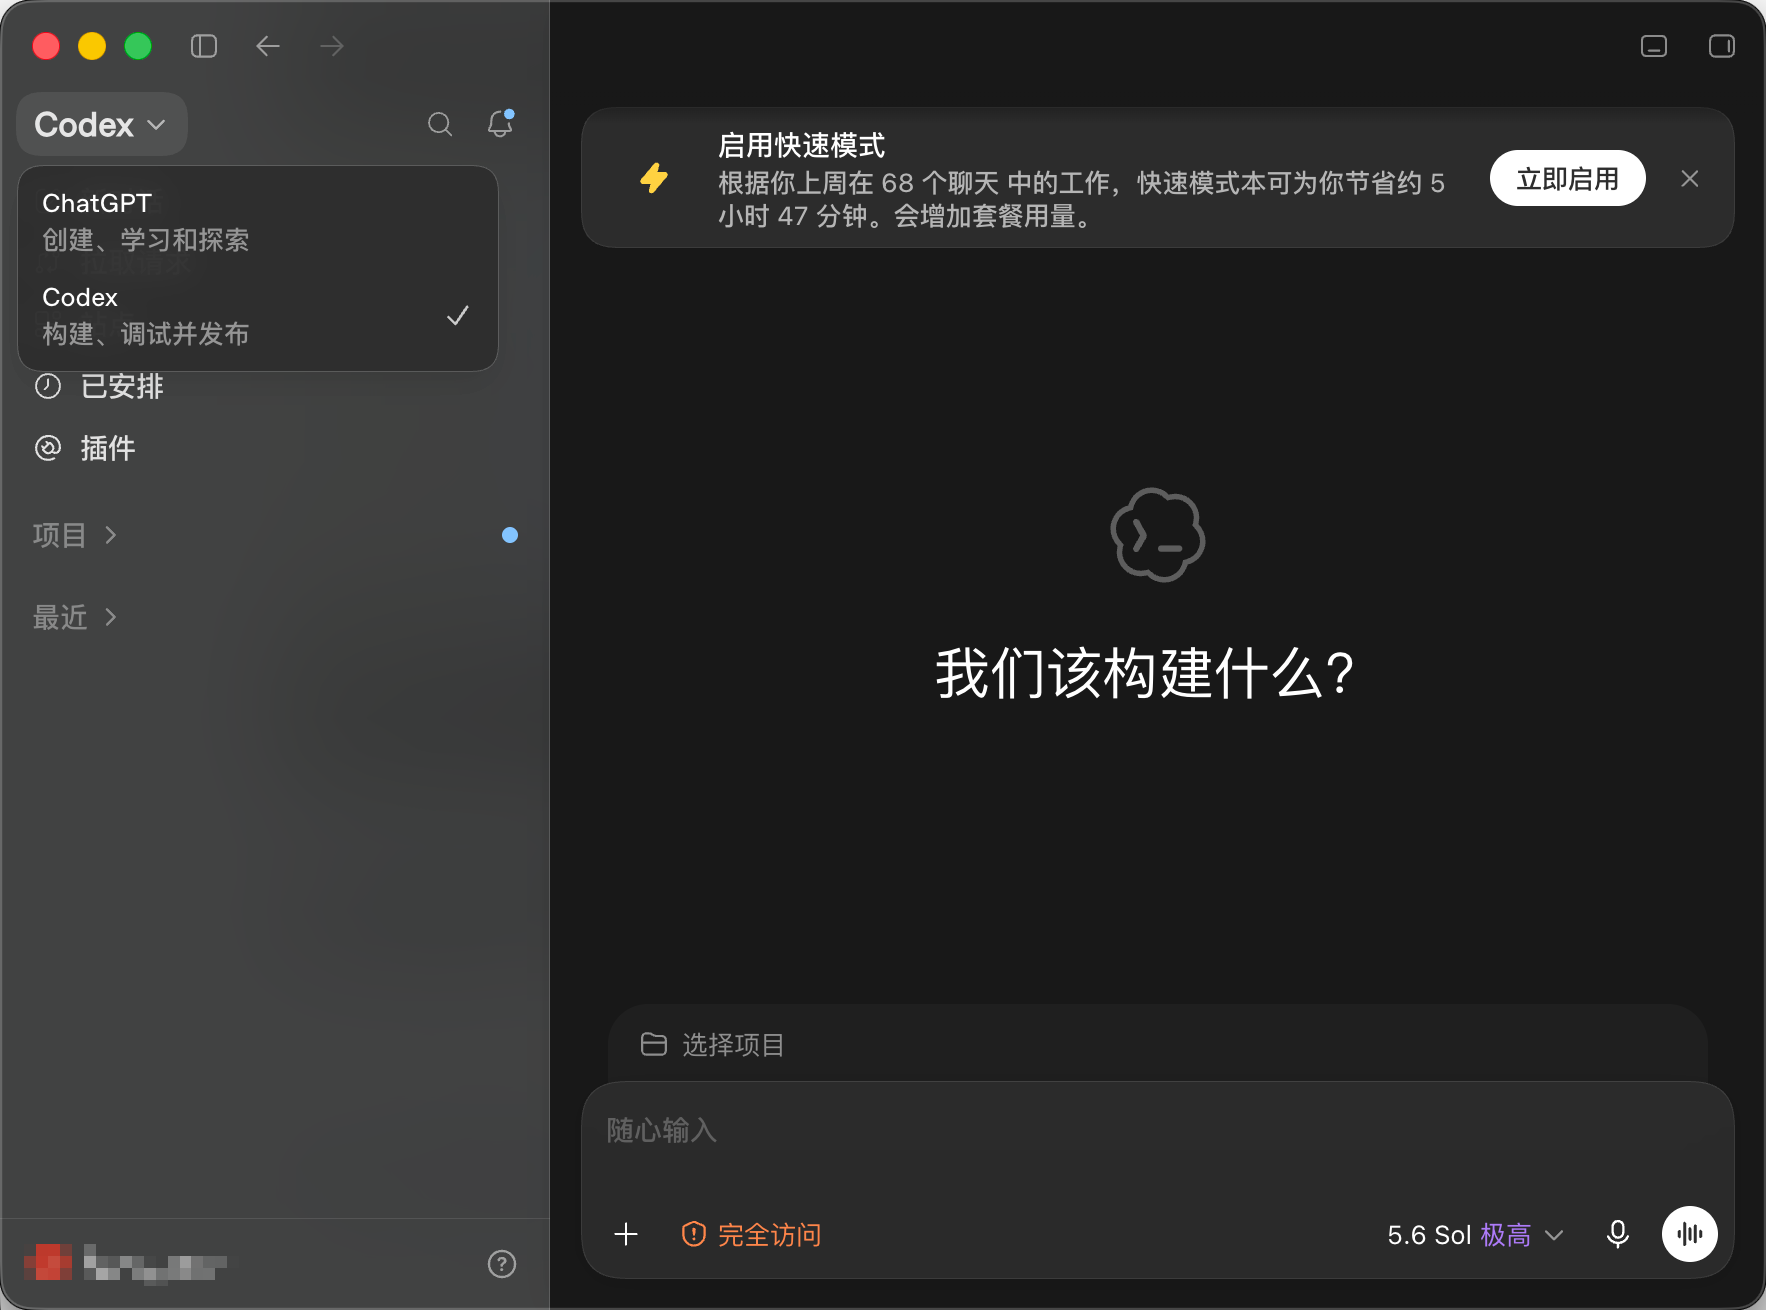Select Codex in the switcher menu
The image size is (1766, 1310).
258,315
